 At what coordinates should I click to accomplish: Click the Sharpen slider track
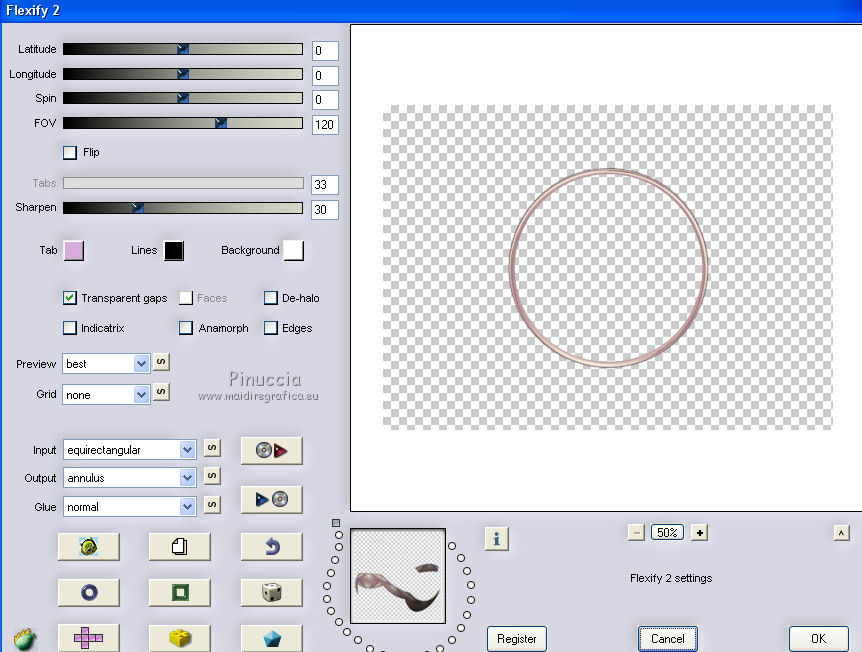click(x=183, y=207)
